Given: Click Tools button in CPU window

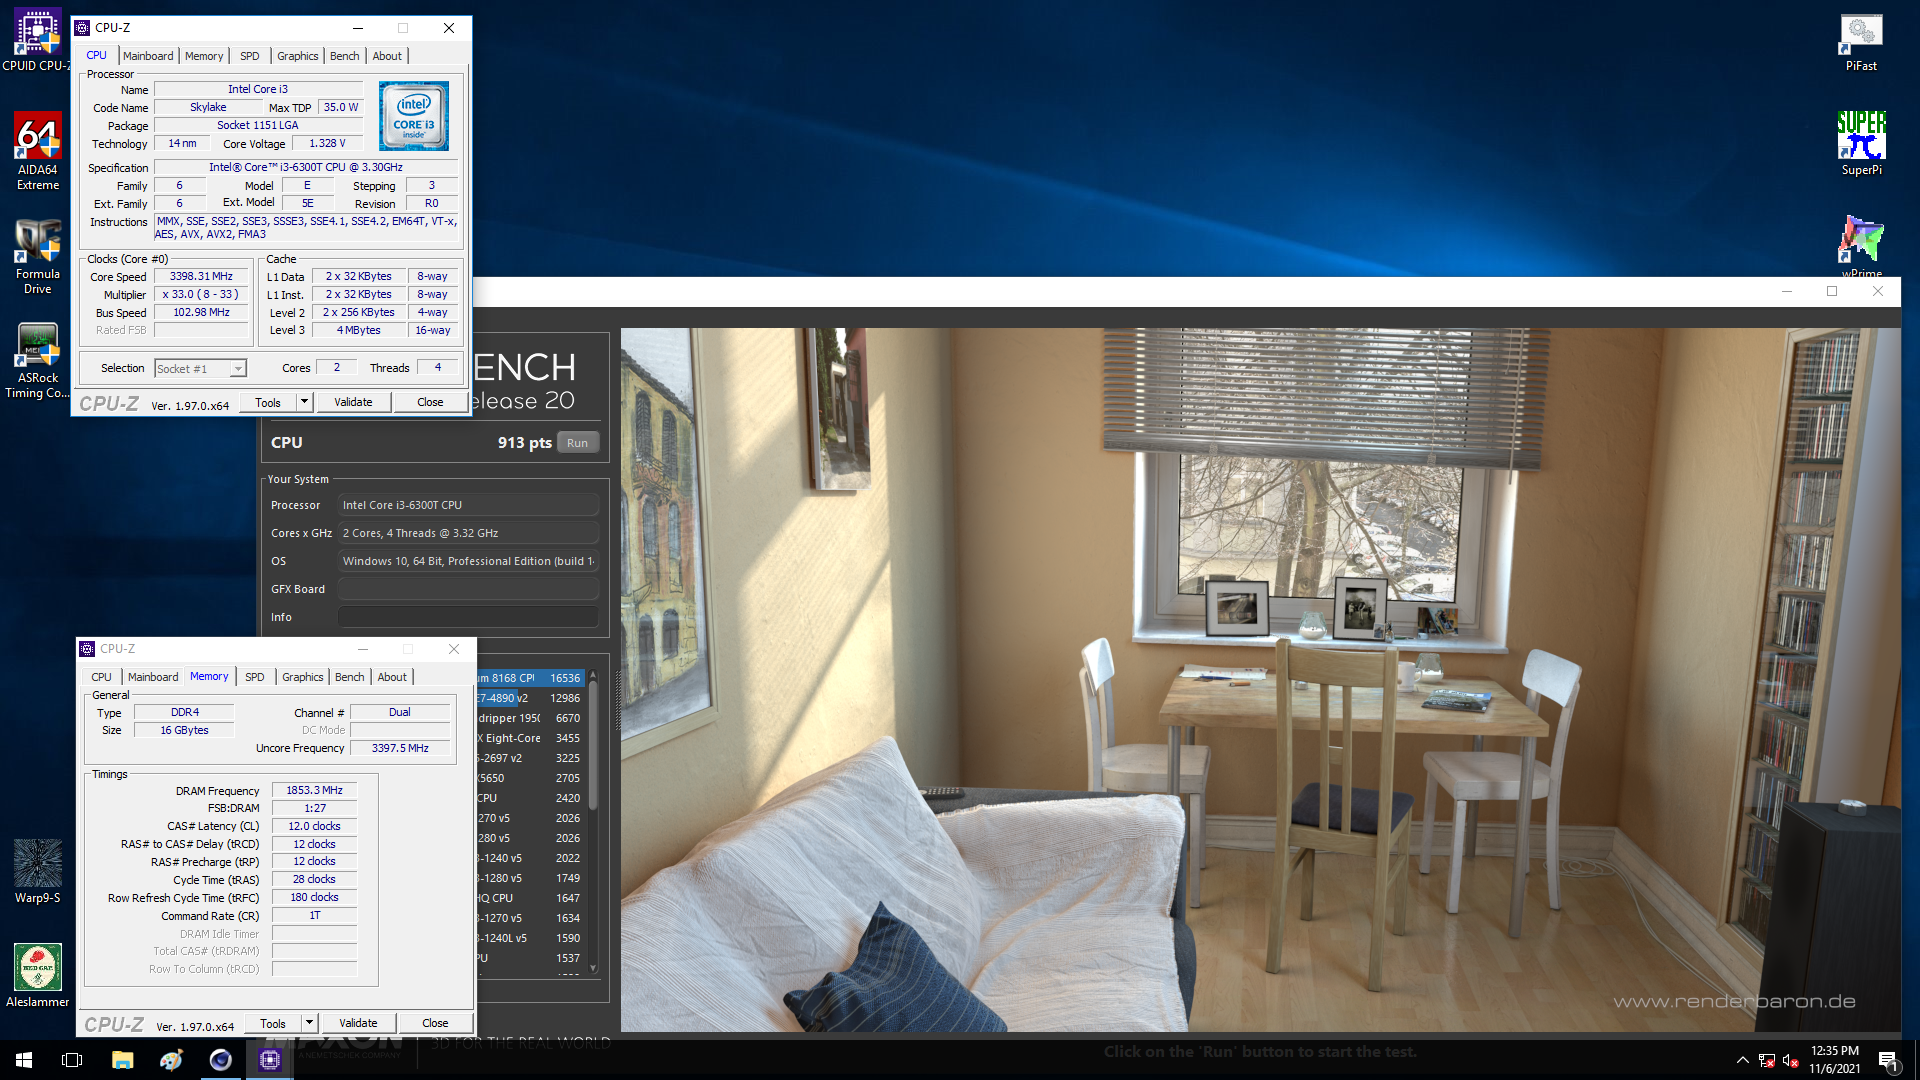Looking at the screenshot, I should (x=268, y=402).
